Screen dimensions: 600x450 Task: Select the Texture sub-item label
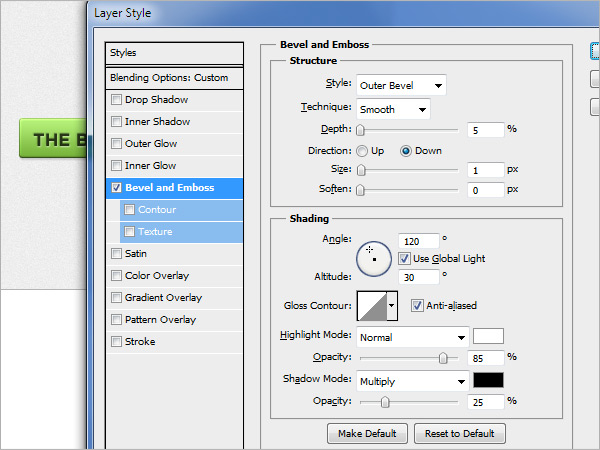[x=155, y=232]
